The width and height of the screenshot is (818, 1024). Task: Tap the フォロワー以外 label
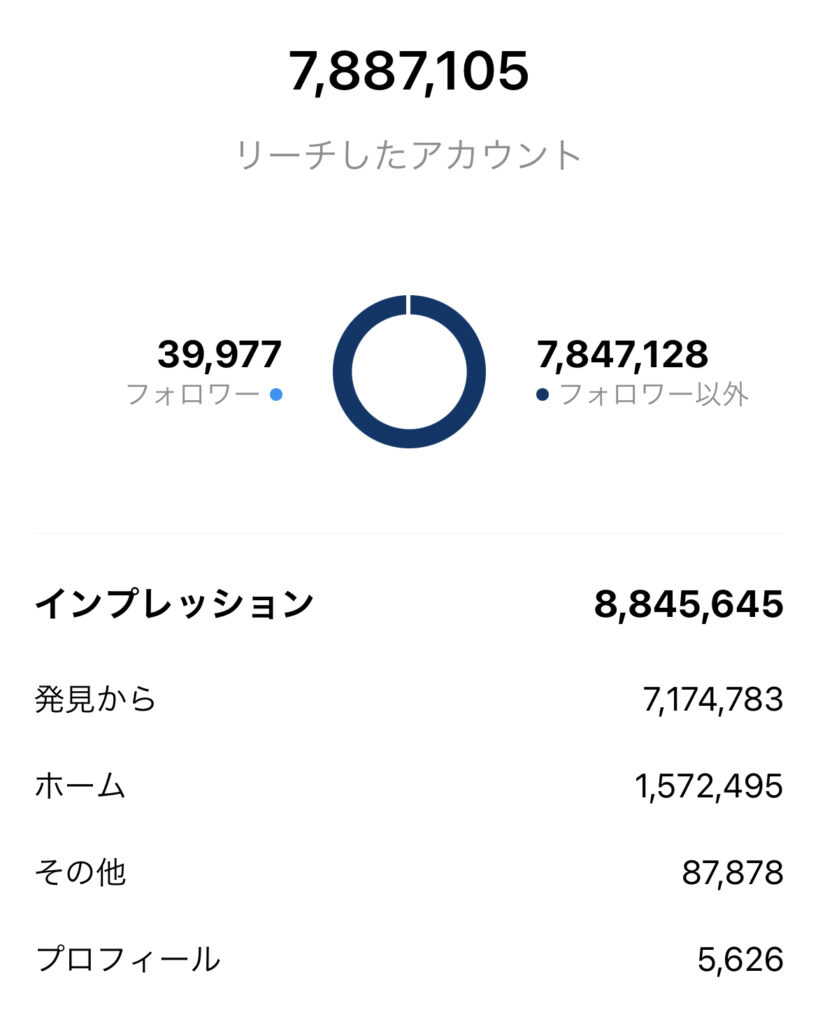pos(654,394)
